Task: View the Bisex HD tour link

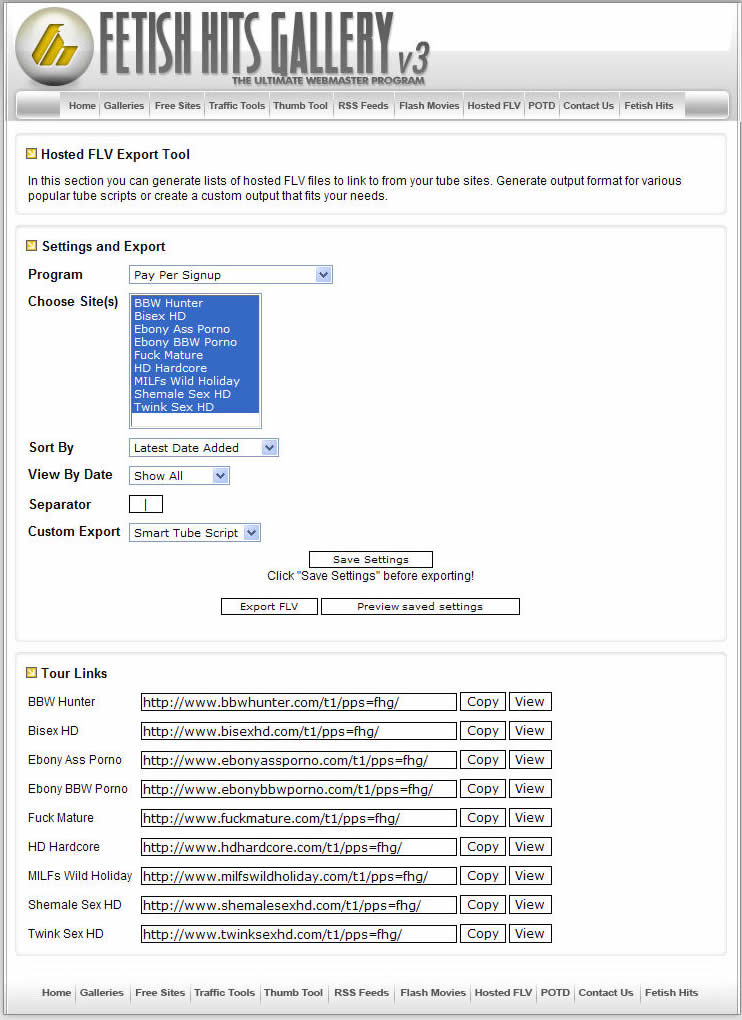Action: point(530,731)
